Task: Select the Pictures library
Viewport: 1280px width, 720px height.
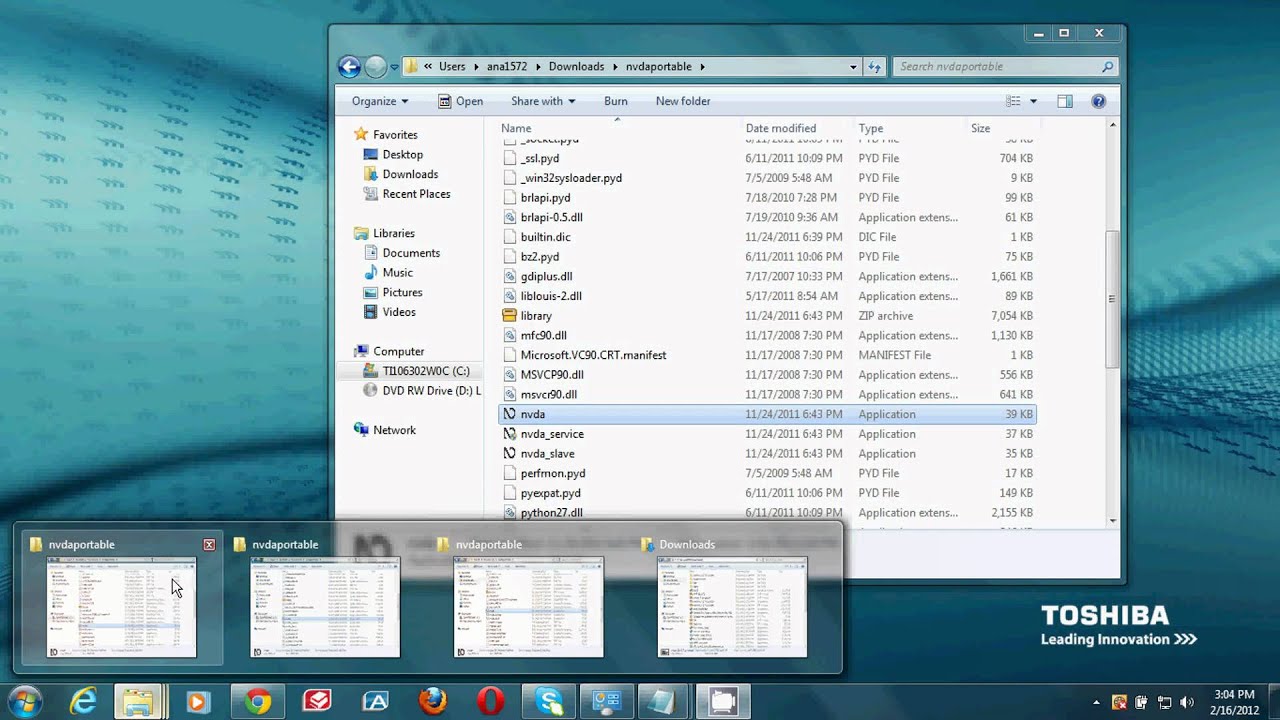Action: tap(393, 293)
